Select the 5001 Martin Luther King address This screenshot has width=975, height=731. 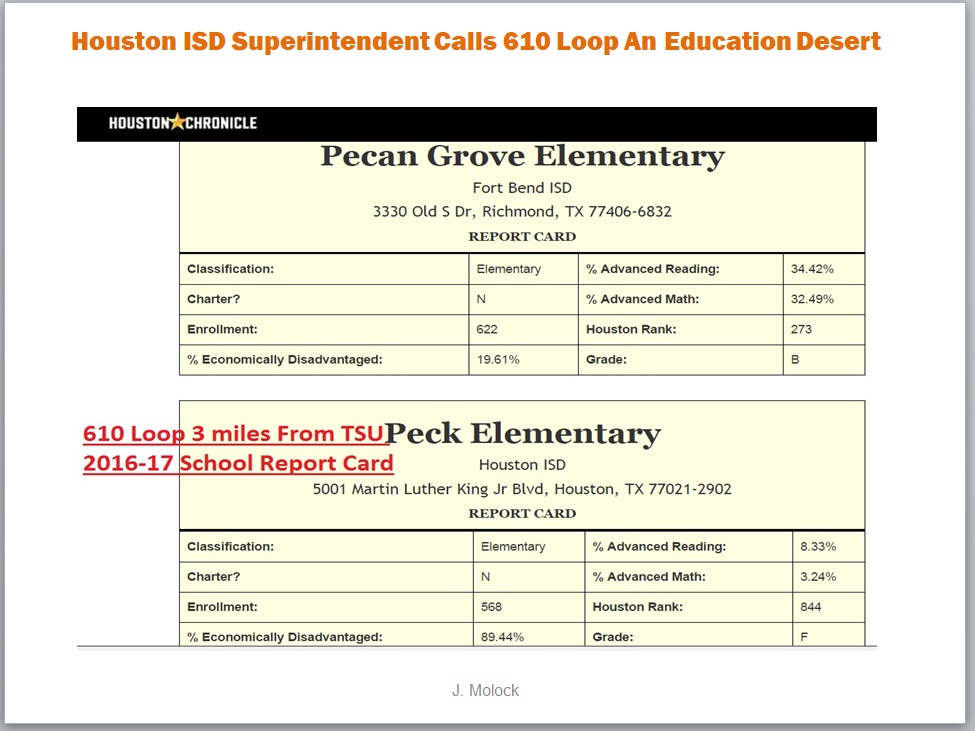coord(522,489)
